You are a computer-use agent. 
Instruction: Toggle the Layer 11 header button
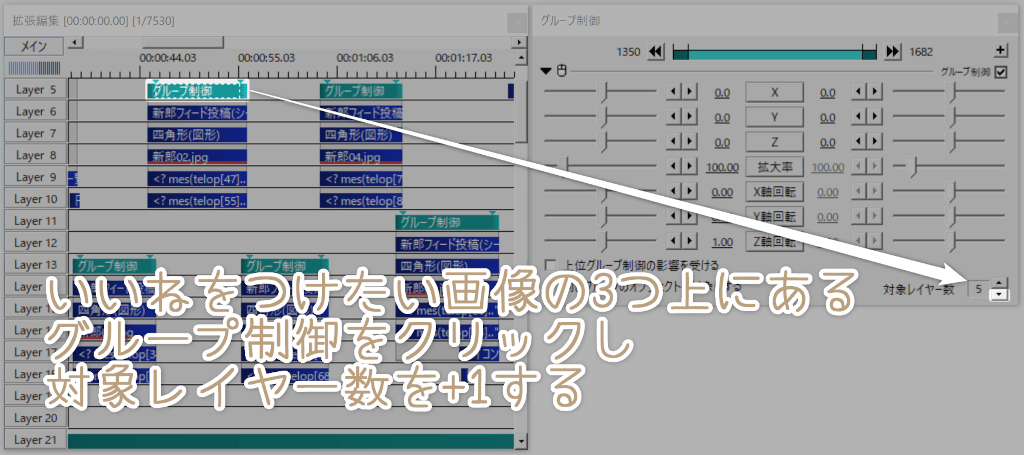[35, 221]
